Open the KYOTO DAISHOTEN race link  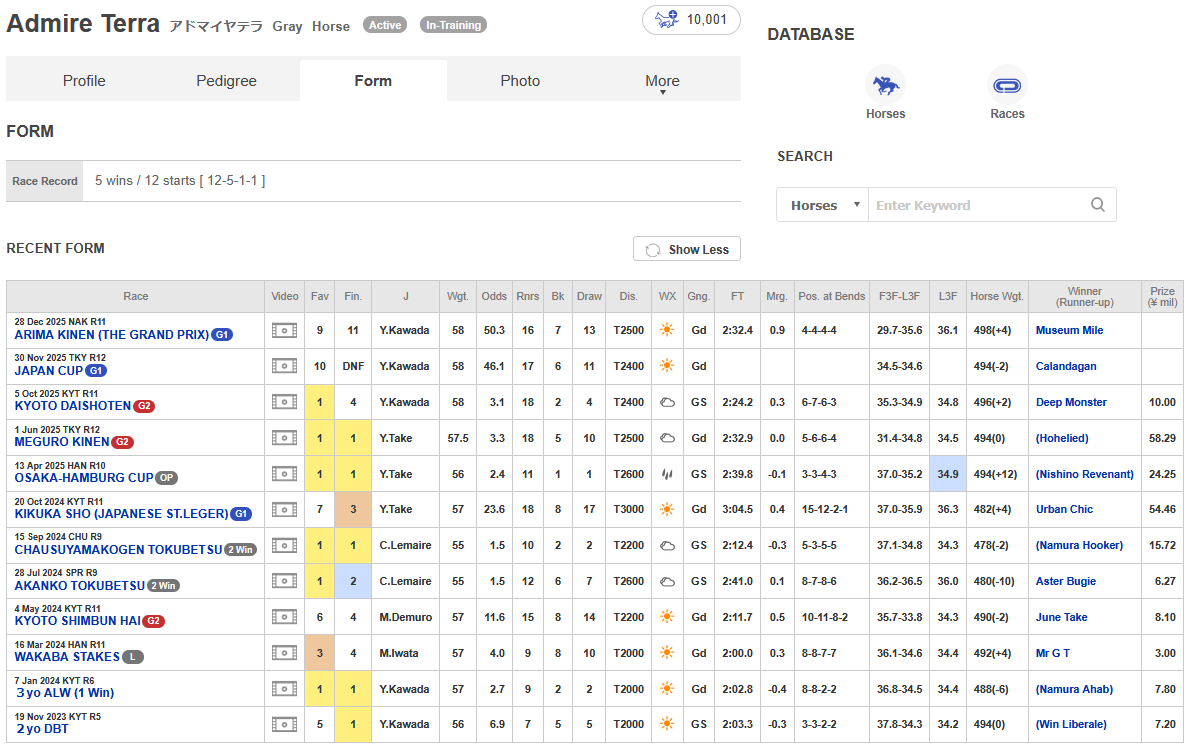[72, 406]
